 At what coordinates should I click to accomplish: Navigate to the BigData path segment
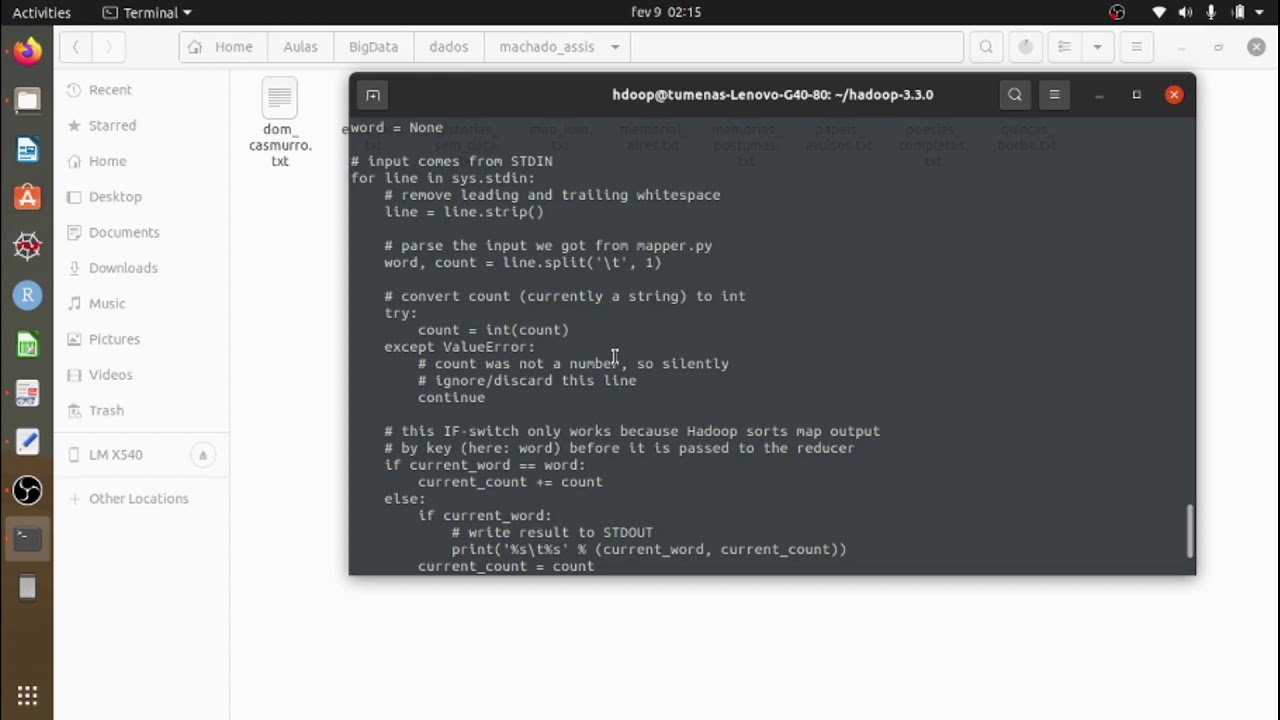coord(373,47)
